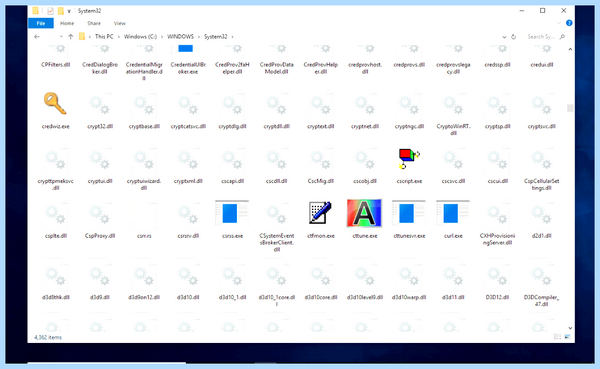Select the cryptbase.dll file icon
This screenshot has width=600, height=369.
[144, 105]
